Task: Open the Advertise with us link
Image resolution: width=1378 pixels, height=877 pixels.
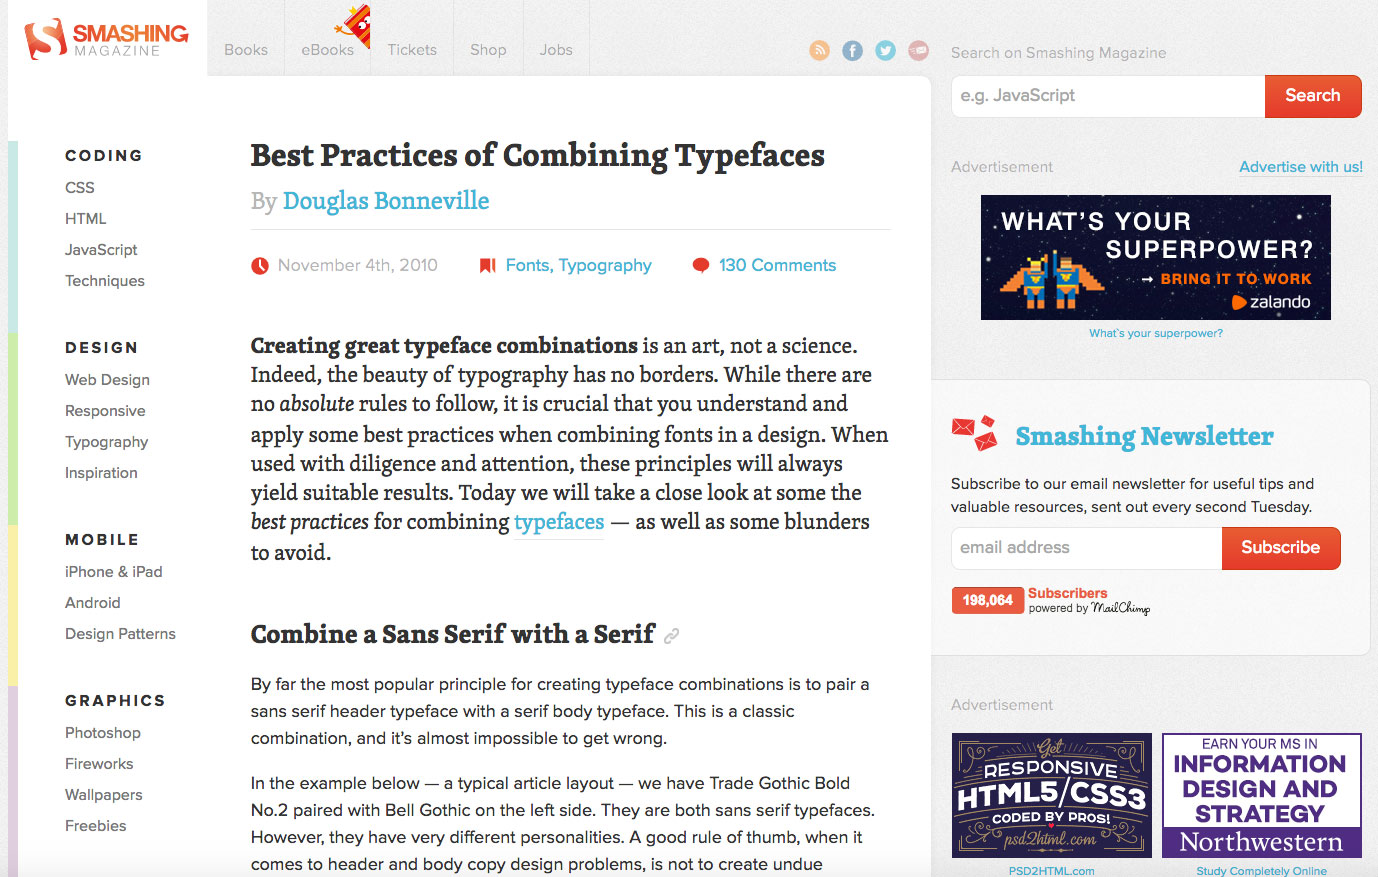Action: [1300, 167]
